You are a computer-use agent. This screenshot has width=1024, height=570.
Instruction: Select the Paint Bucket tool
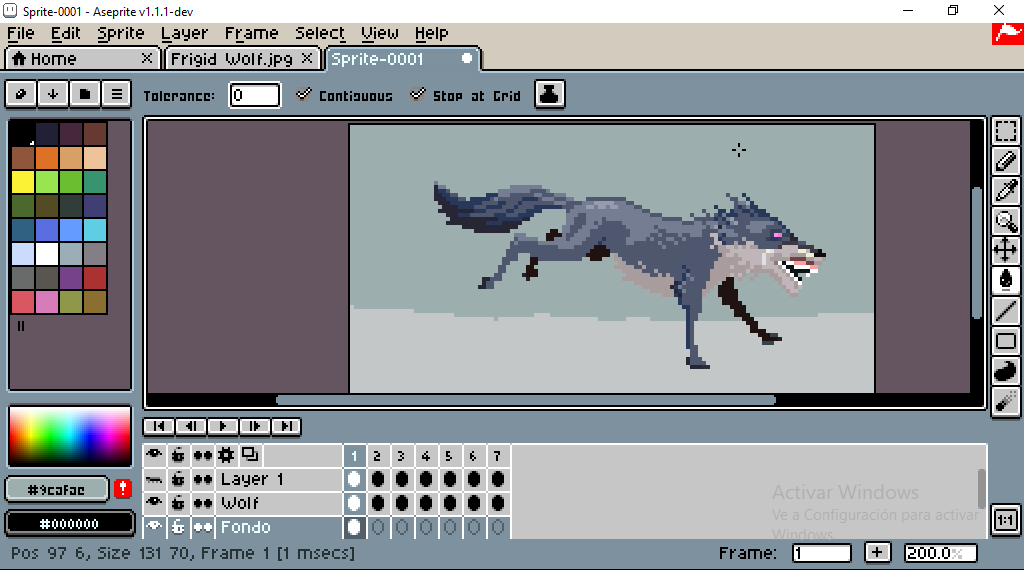coord(1006,281)
